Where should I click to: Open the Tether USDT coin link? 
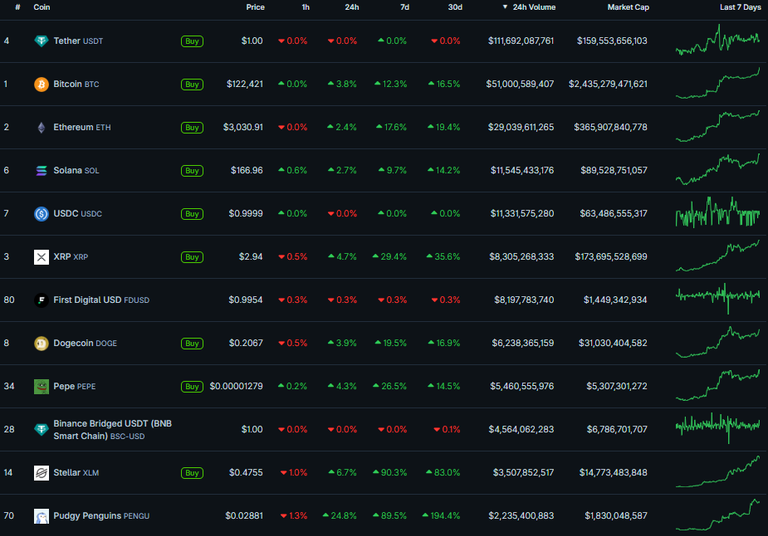coord(78,41)
